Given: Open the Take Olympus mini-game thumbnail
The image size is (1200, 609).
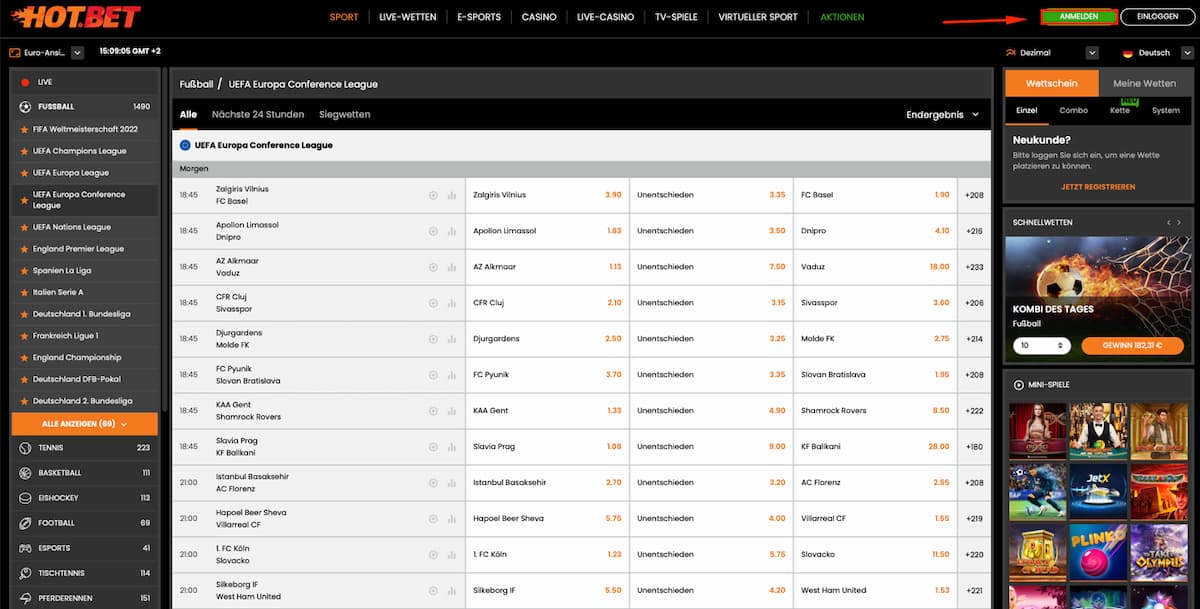Looking at the screenshot, I should tap(1159, 554).
